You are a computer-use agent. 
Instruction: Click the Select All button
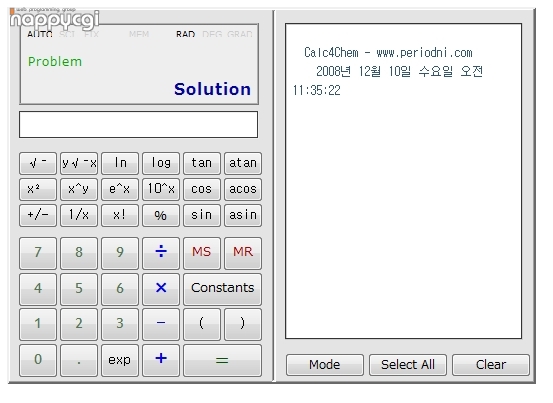click(x=408, y=365)
